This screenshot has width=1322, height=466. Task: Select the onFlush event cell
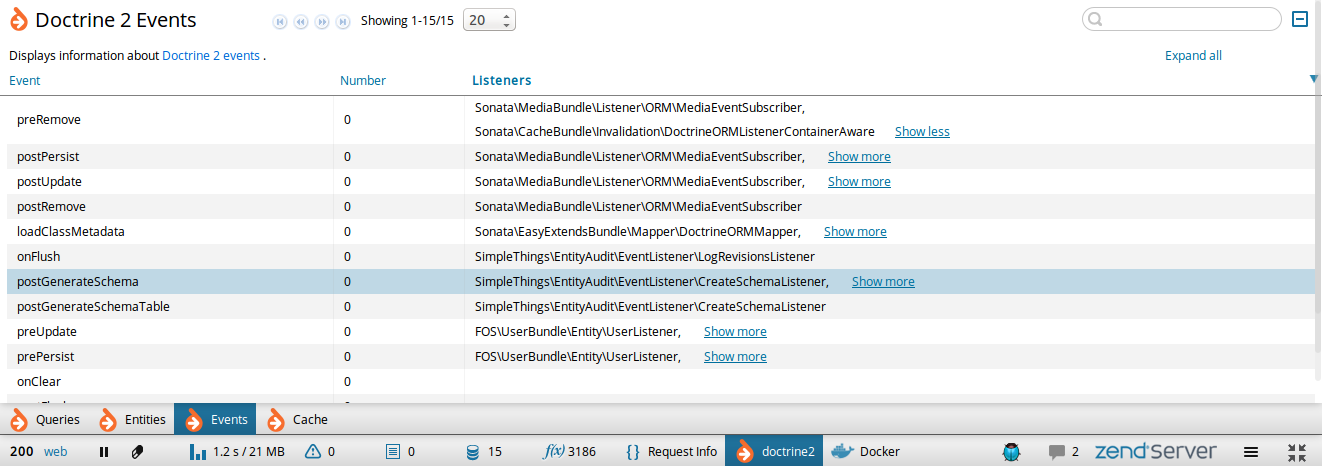170,257
